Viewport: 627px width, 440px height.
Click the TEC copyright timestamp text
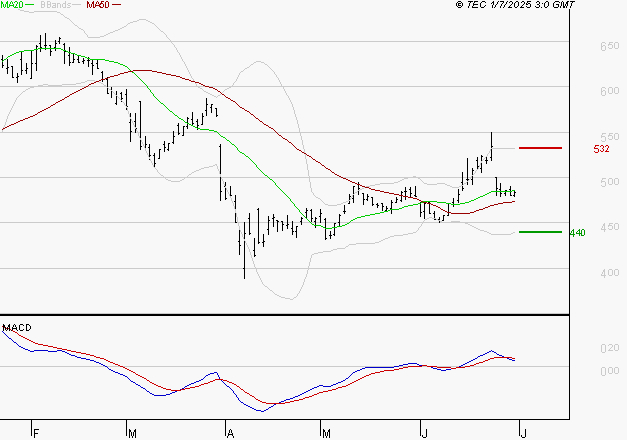tap(515, 5)
